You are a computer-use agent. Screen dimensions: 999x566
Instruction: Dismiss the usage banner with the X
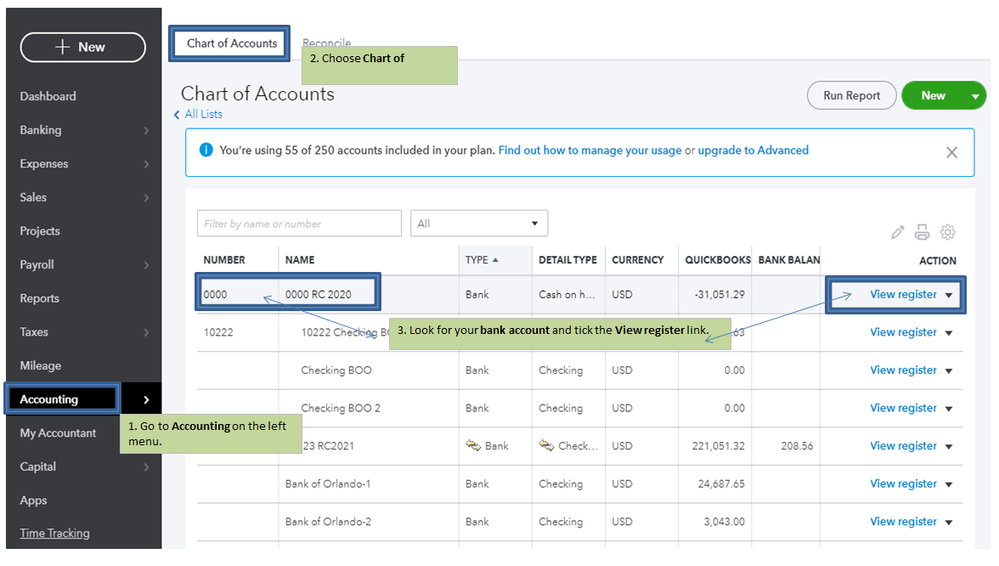[x=951, y=152]
